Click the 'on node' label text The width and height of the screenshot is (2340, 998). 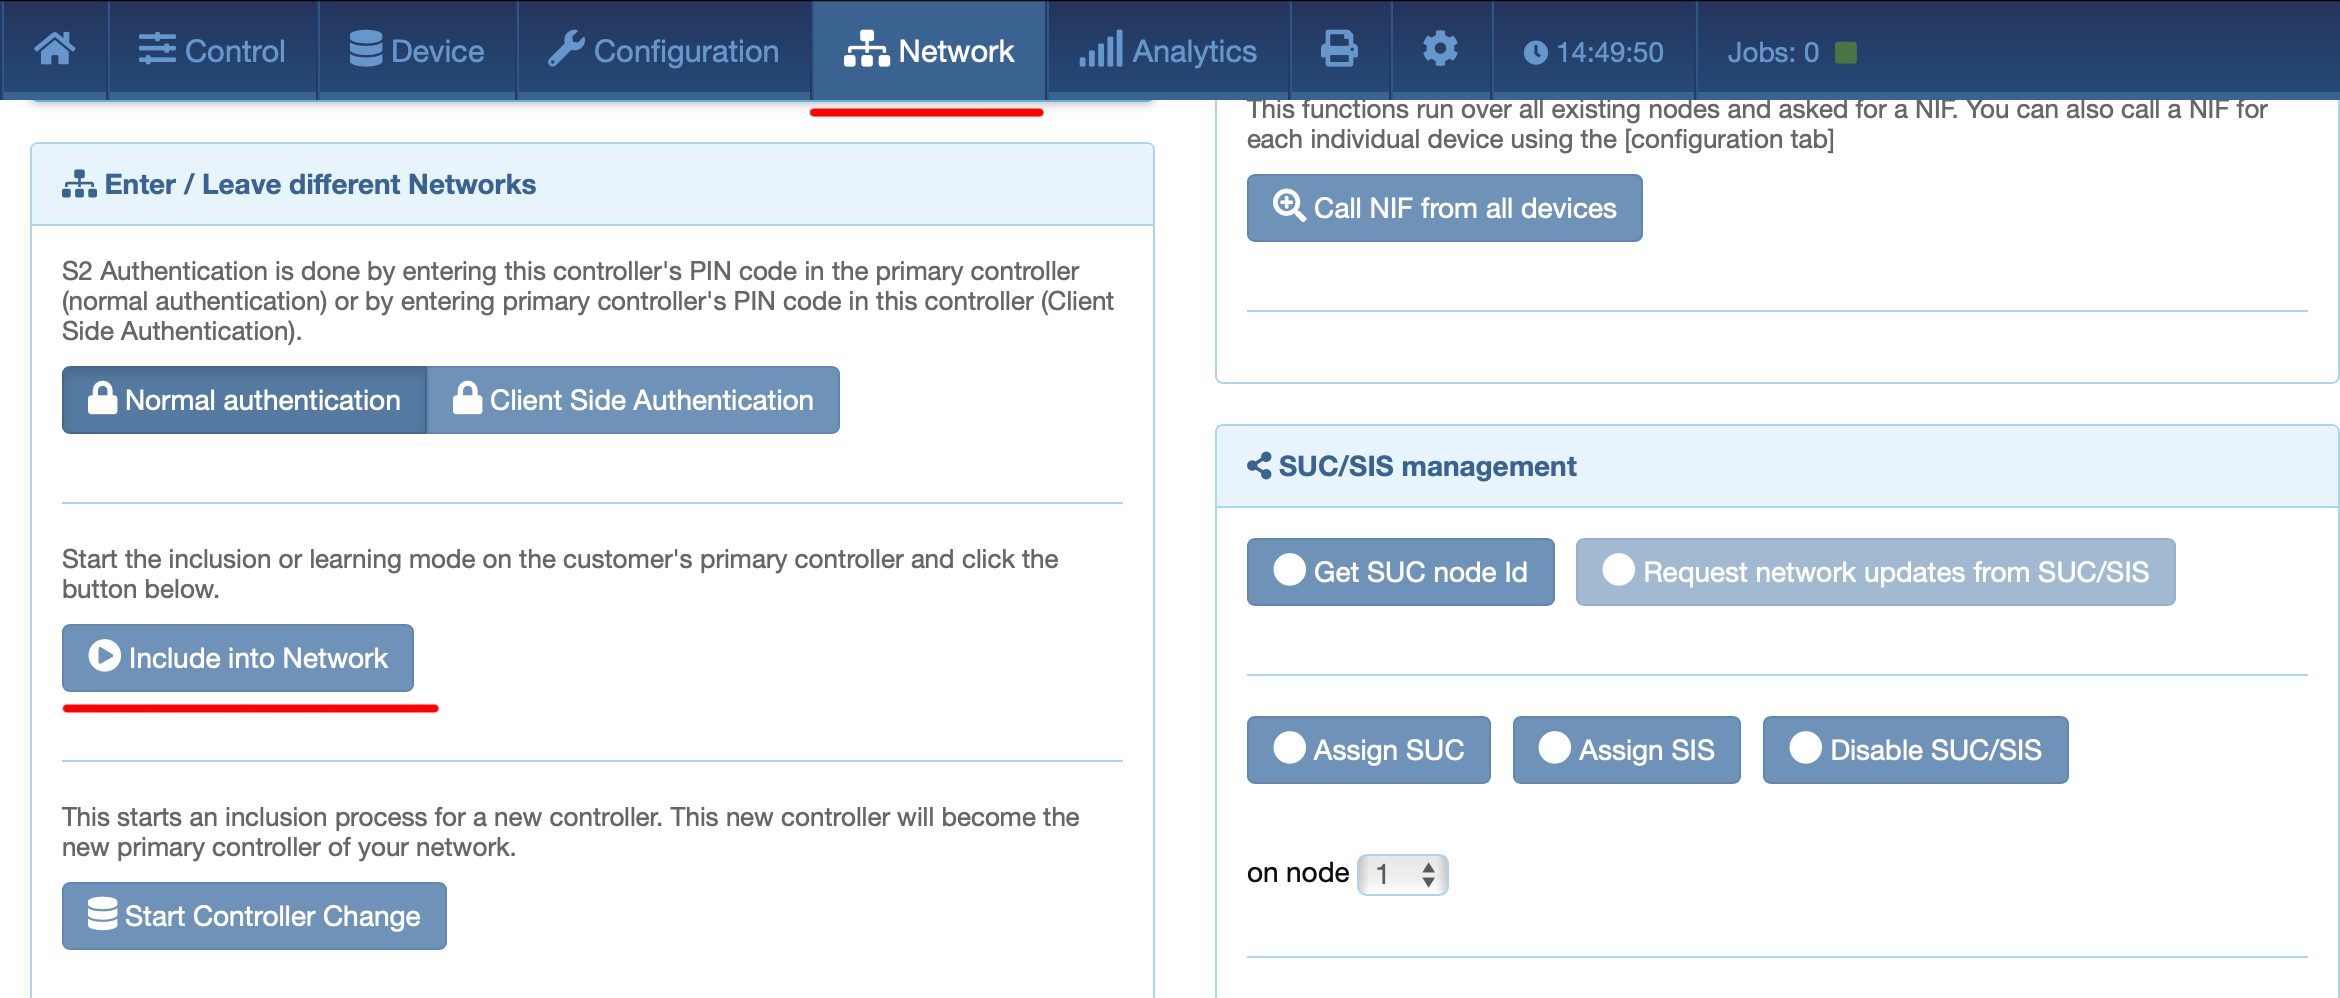[x=1298, y=873]
